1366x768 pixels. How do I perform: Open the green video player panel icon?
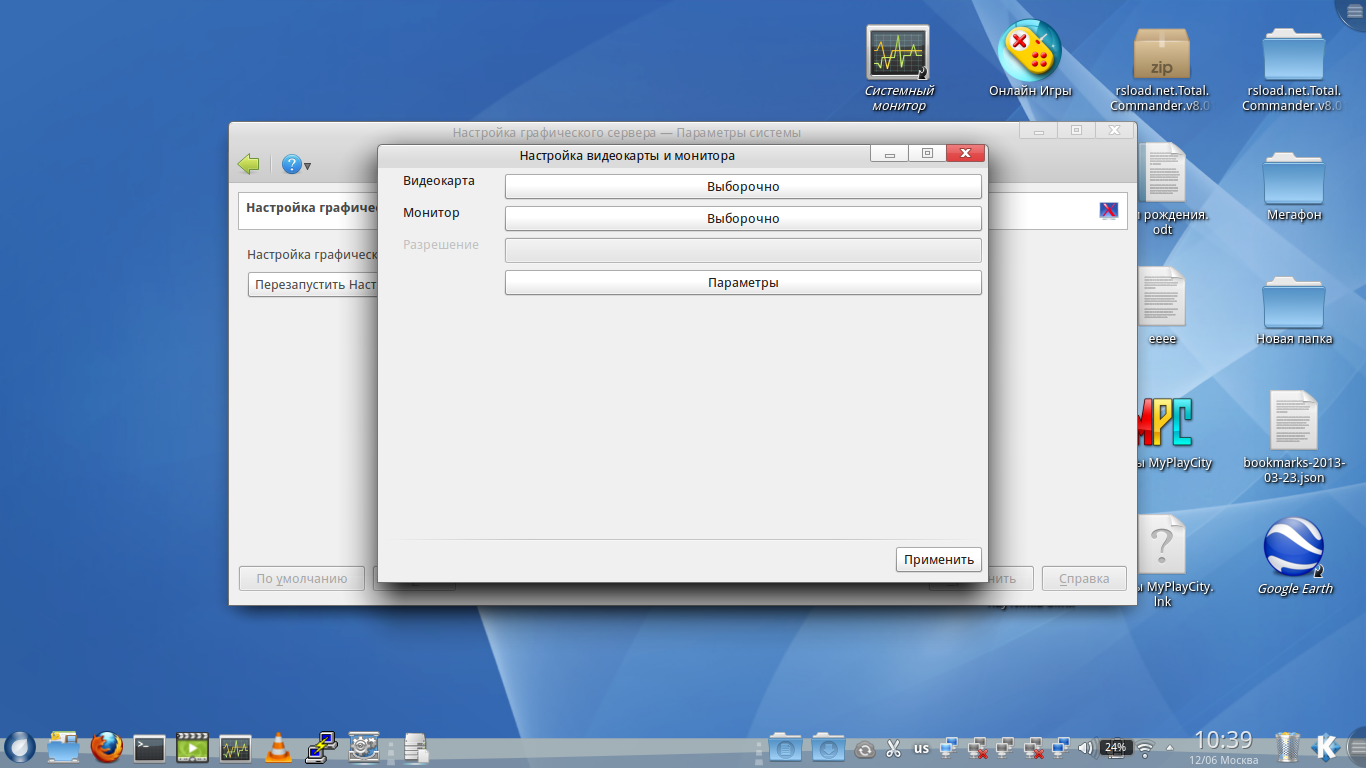pos(192,747)
